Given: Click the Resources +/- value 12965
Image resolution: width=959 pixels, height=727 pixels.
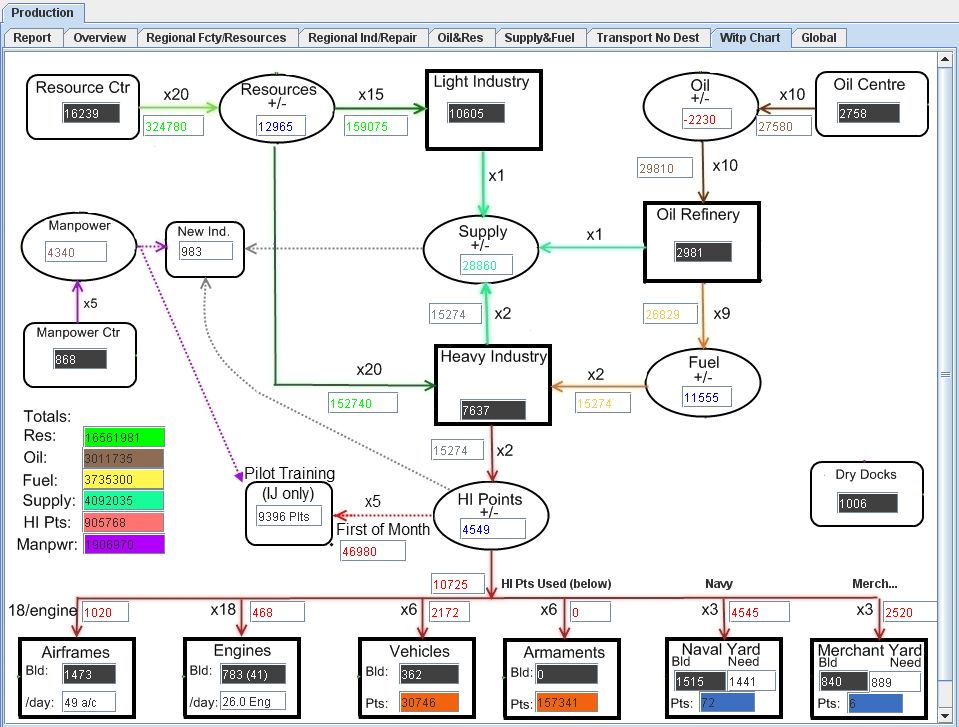Looking at the screenshot, I should point(280,127).
